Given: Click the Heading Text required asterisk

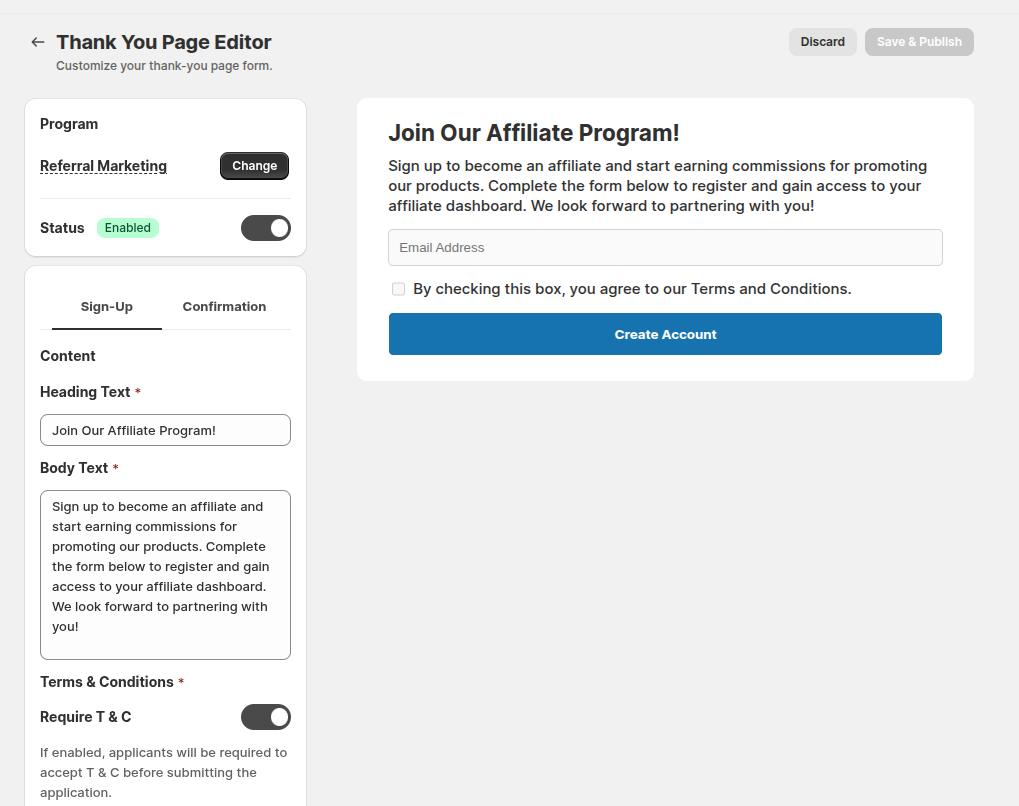Looking at the screenshot, I should pyautogui.click(x=139, y=391).
